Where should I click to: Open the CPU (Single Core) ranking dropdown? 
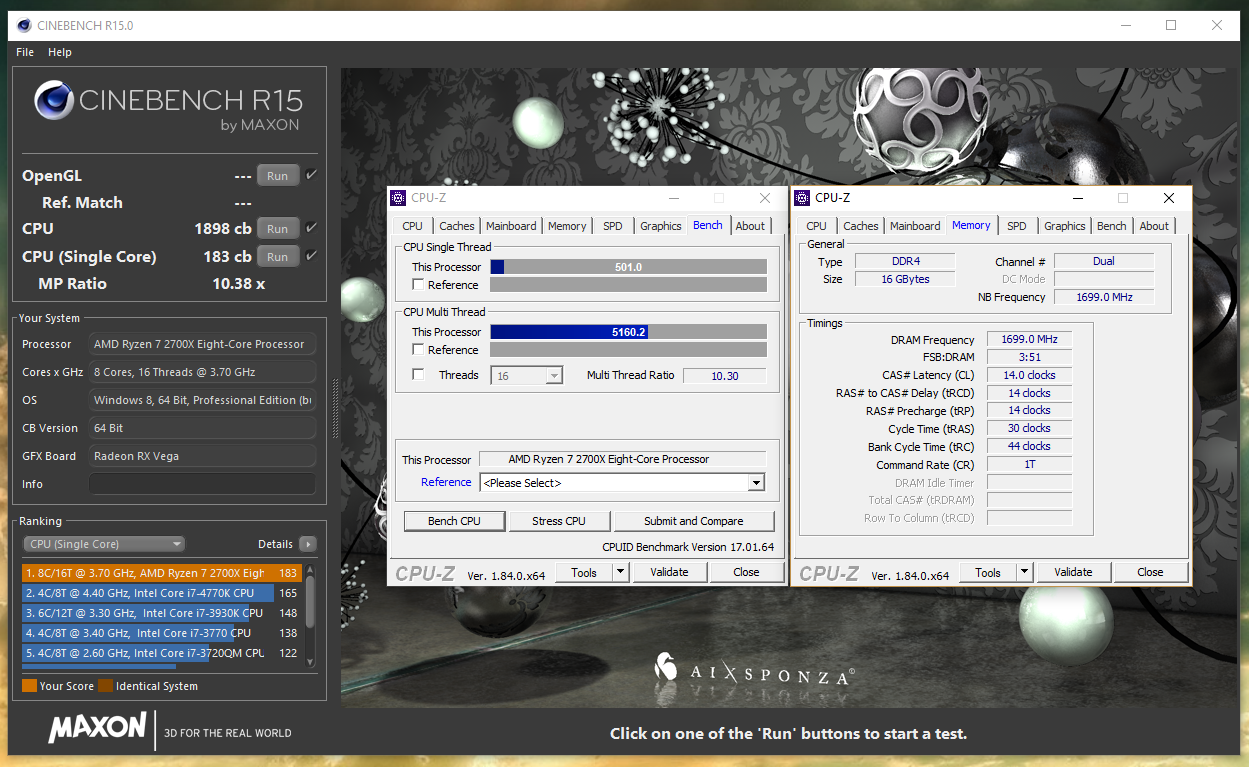coord(104,544)
